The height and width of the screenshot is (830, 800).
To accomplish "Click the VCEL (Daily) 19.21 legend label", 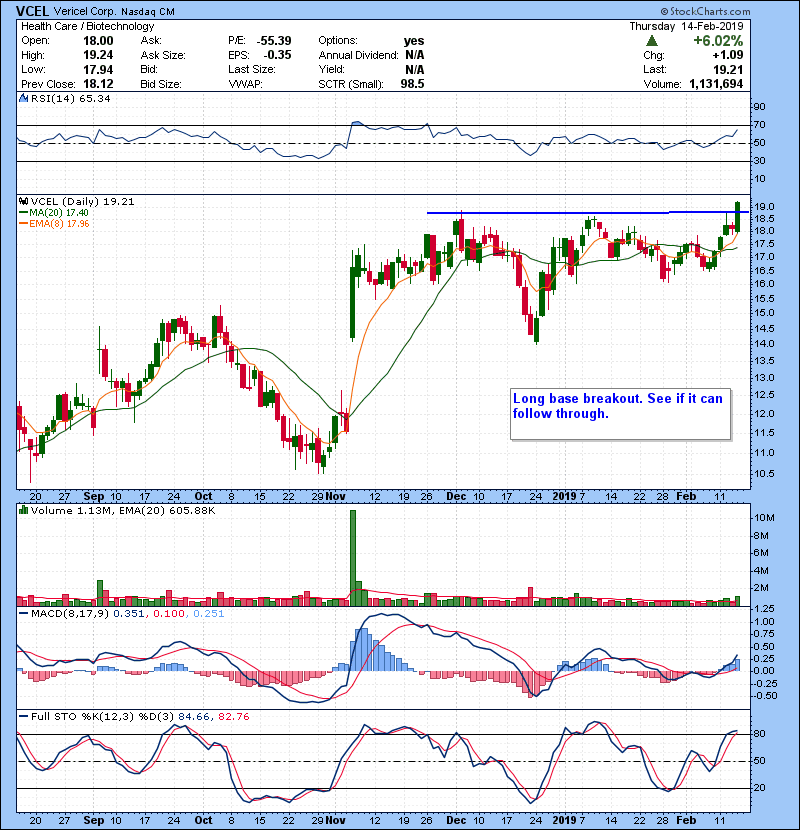I will pyautogui.click(x=83, y=201).
